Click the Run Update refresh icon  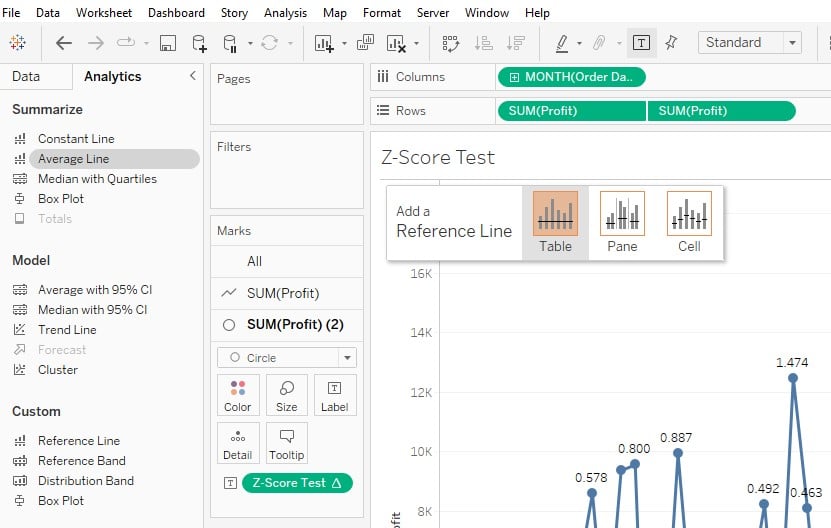point(269,43)
